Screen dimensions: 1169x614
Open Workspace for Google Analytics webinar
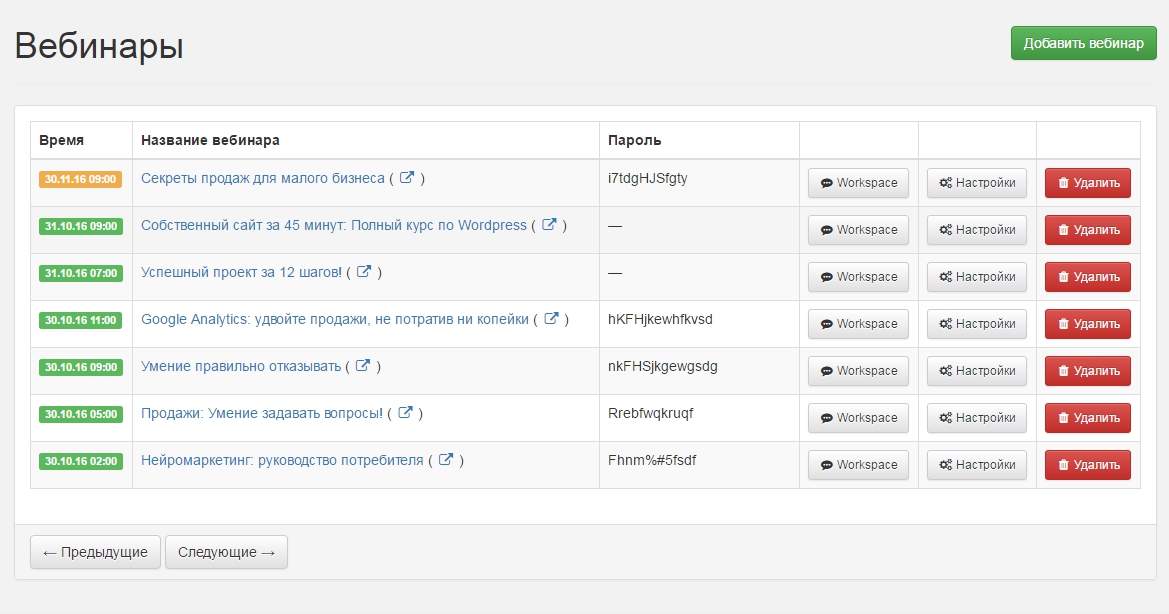coord(858,324)
